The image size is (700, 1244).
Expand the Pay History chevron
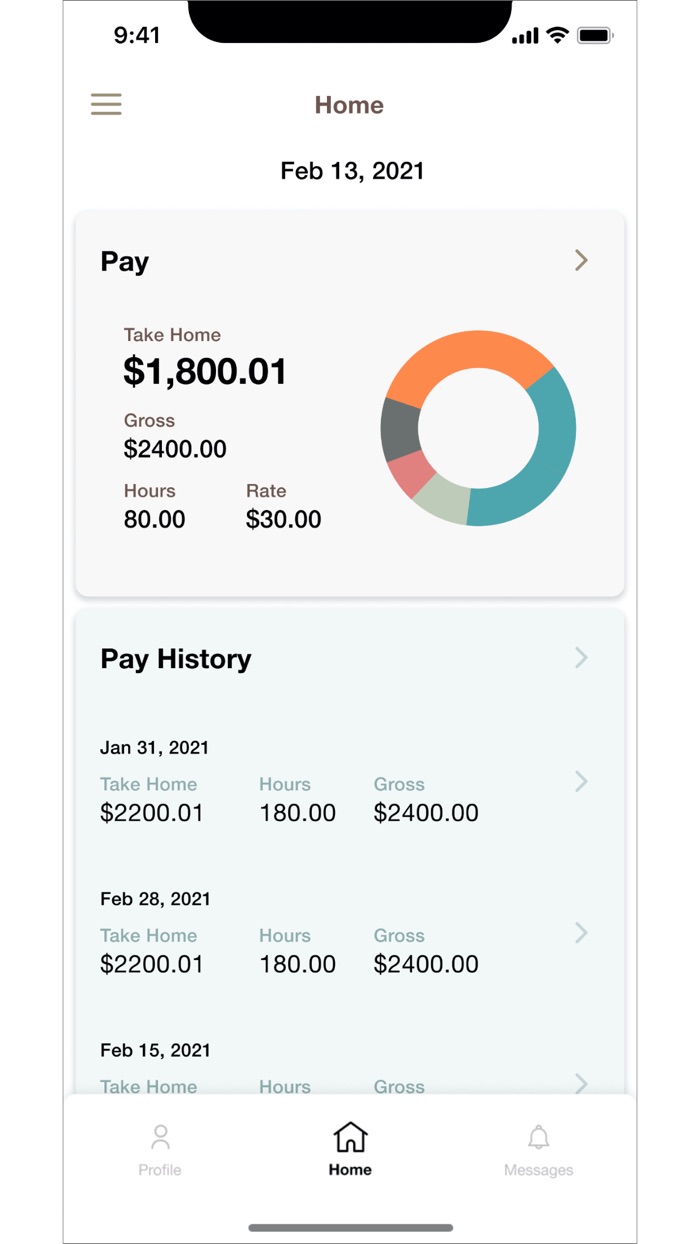click(x=581, y=658)
